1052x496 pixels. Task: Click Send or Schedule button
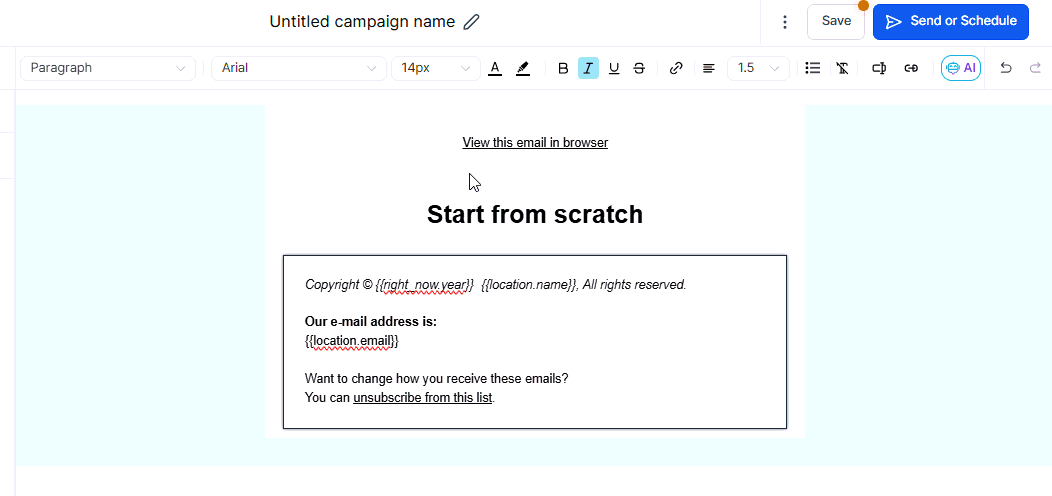[x=950, y=21]
